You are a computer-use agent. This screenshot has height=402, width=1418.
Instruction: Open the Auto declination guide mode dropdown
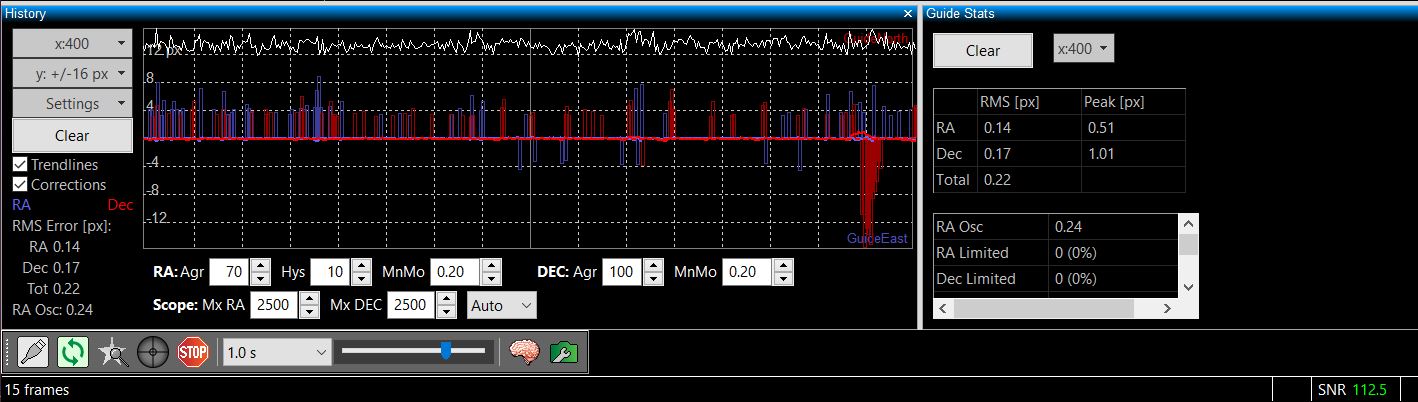(x=502, y=305)
